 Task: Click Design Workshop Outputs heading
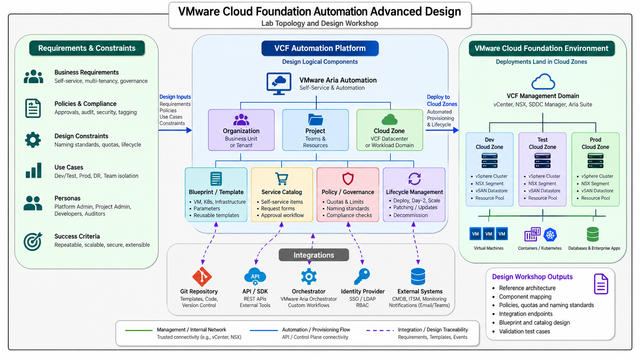point(532,277)
